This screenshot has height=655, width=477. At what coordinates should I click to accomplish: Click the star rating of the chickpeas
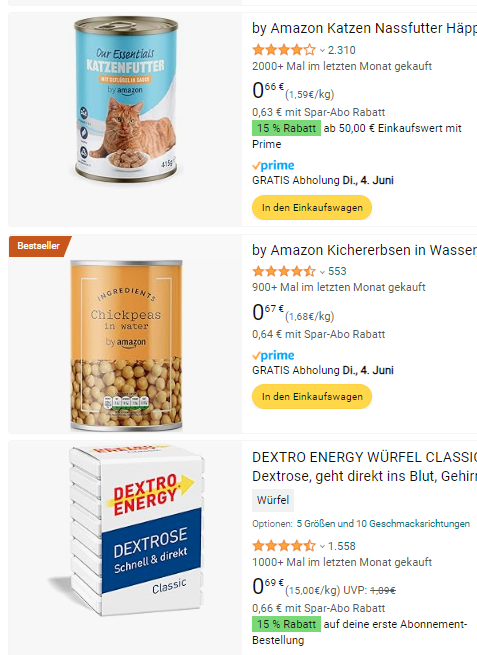point(284,272)
